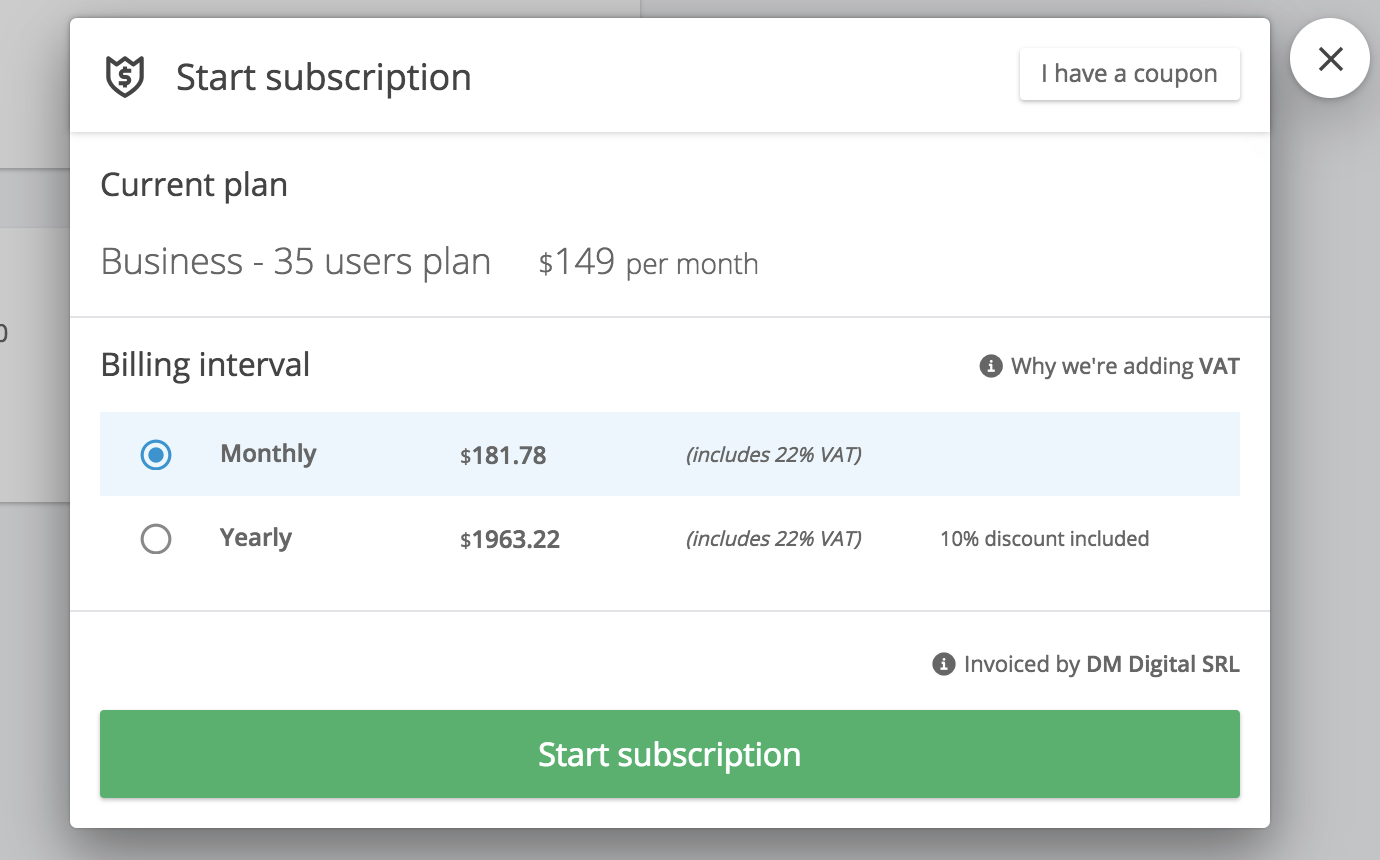Screen dimensions: 1380x860
Task: Close the subscription dialog with X
Action: (1329, 60)
